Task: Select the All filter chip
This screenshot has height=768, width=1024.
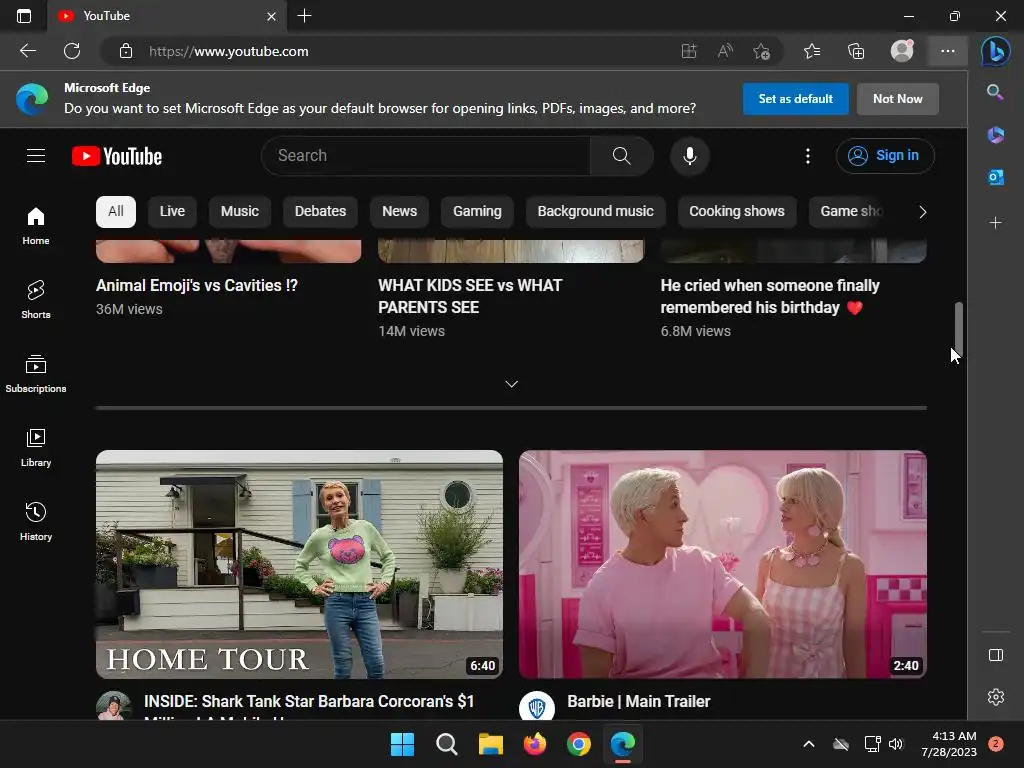Action: point(116,212)
